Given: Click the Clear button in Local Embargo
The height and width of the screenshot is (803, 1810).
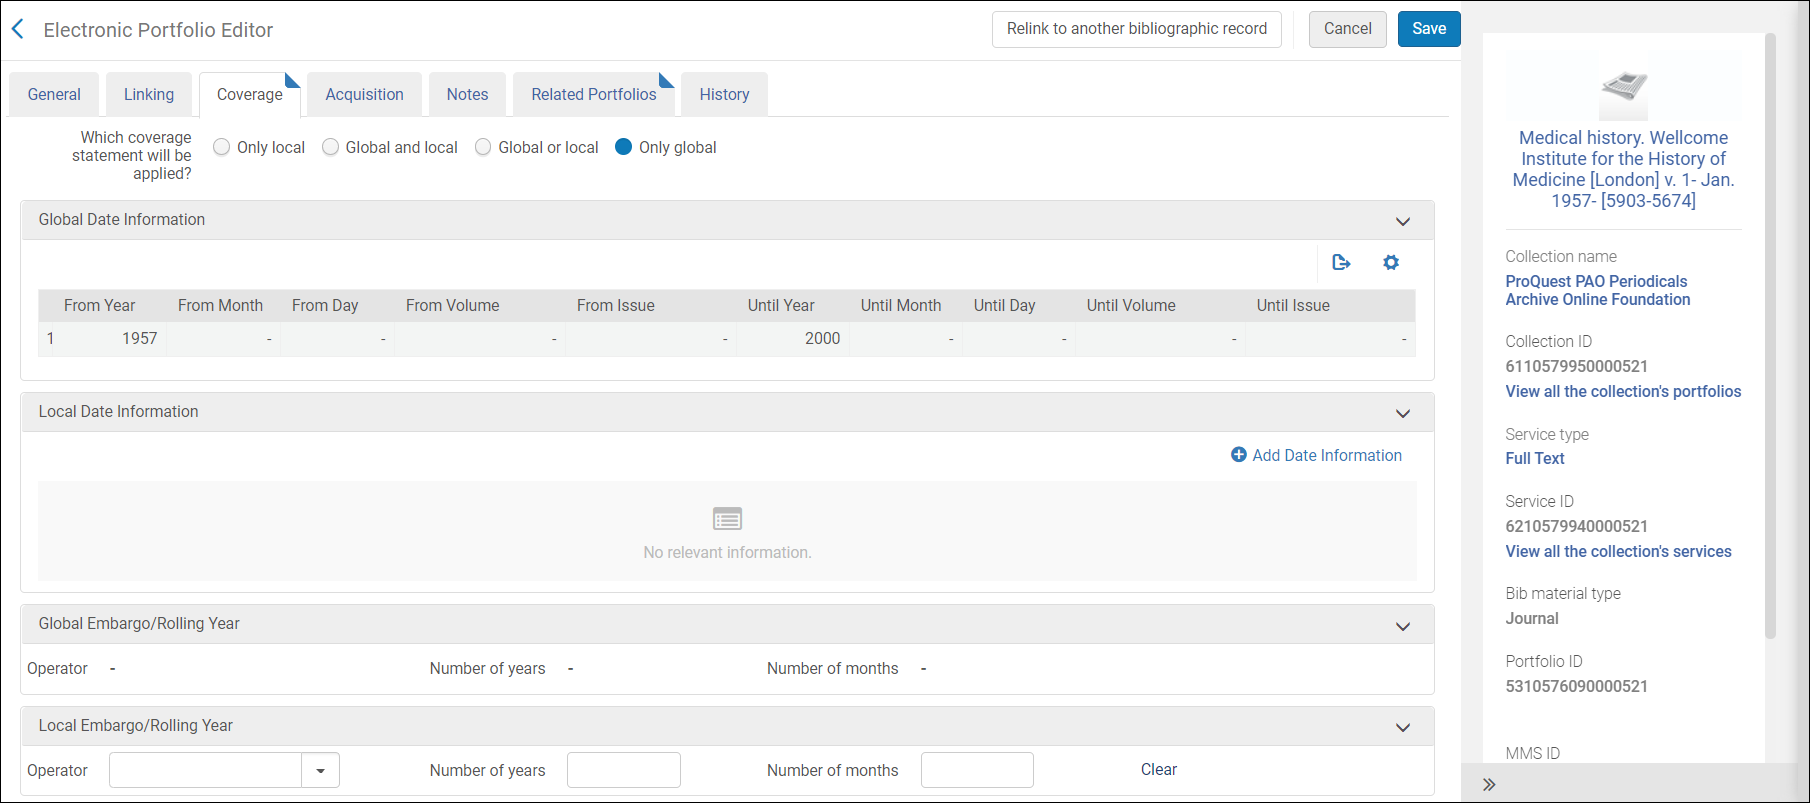Looking at the screenshot, I should tap(1159, 769).
